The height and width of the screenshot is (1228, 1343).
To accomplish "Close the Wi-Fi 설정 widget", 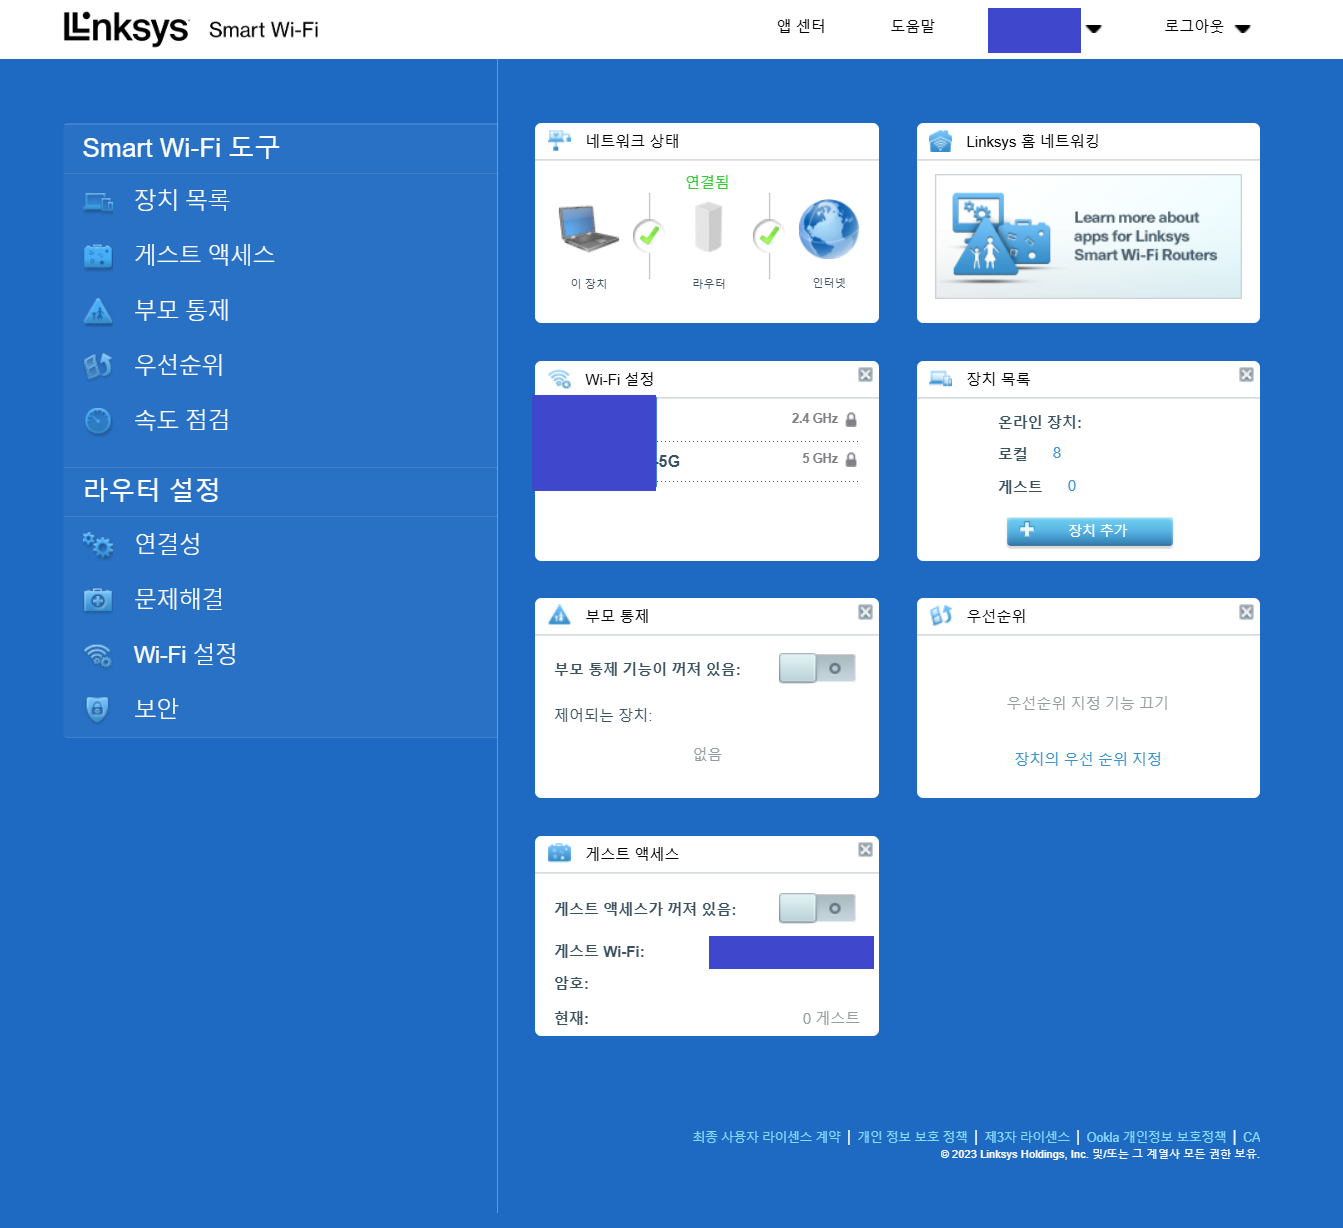I will pyautogui.click(x=865, y=374).
